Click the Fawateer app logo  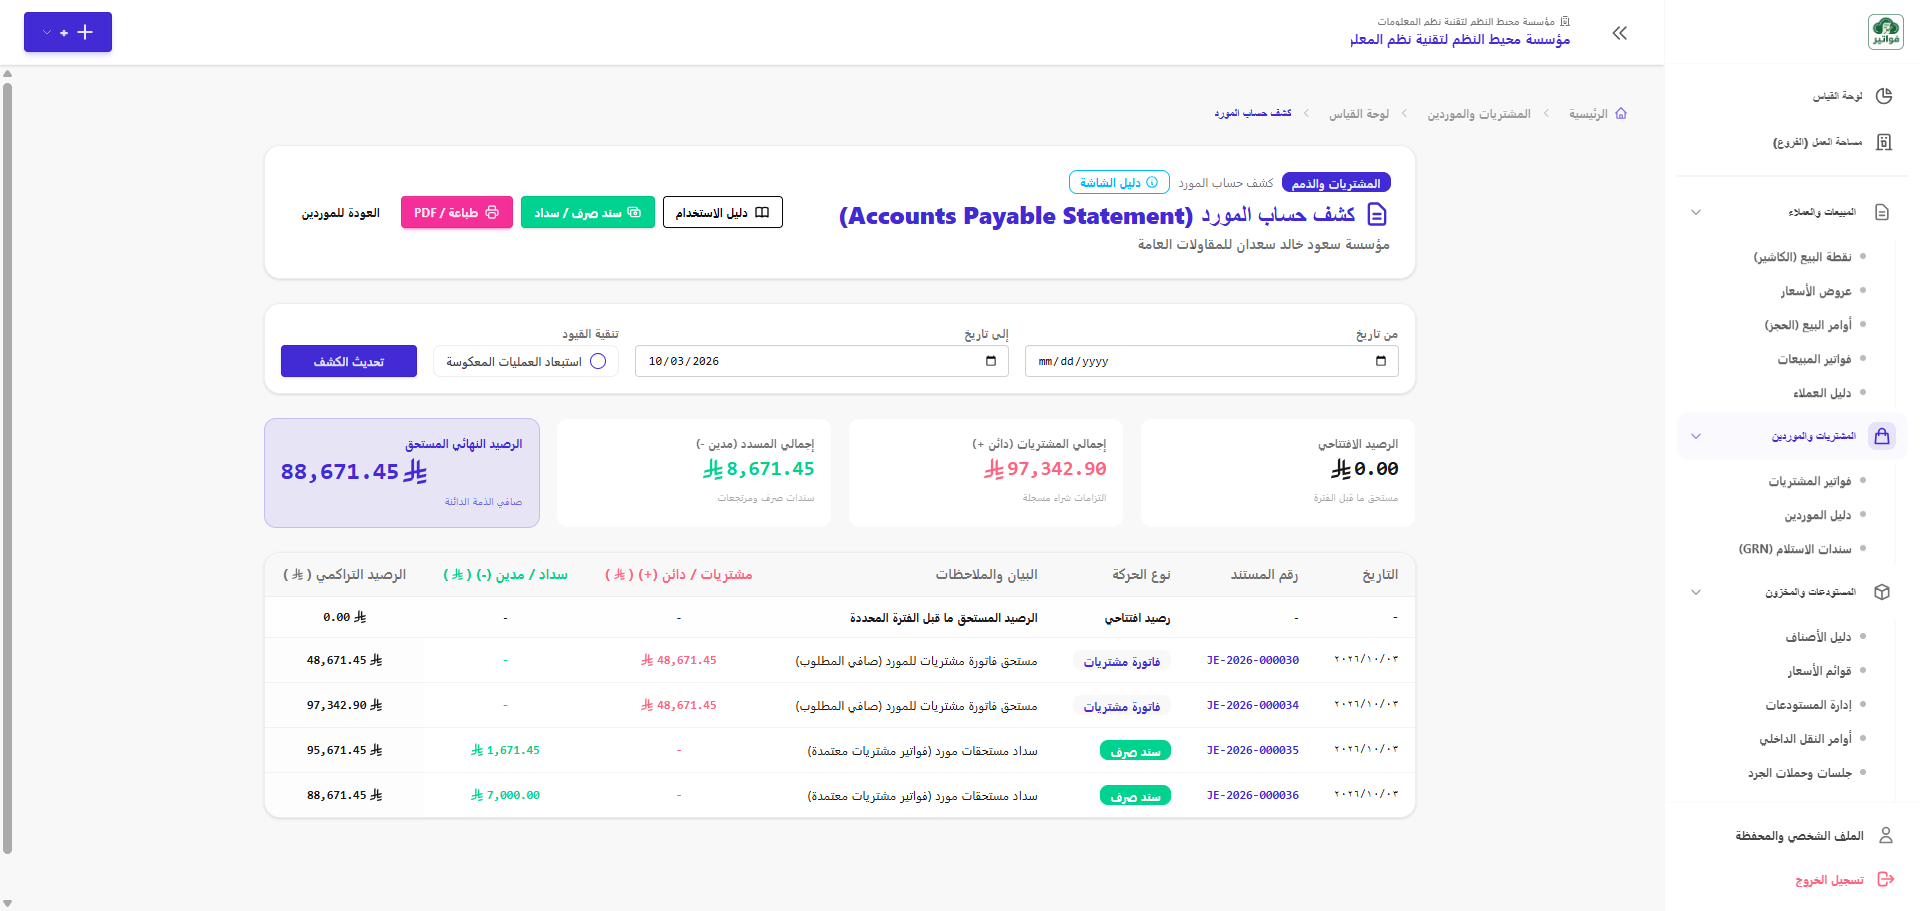pos(1886,32)
